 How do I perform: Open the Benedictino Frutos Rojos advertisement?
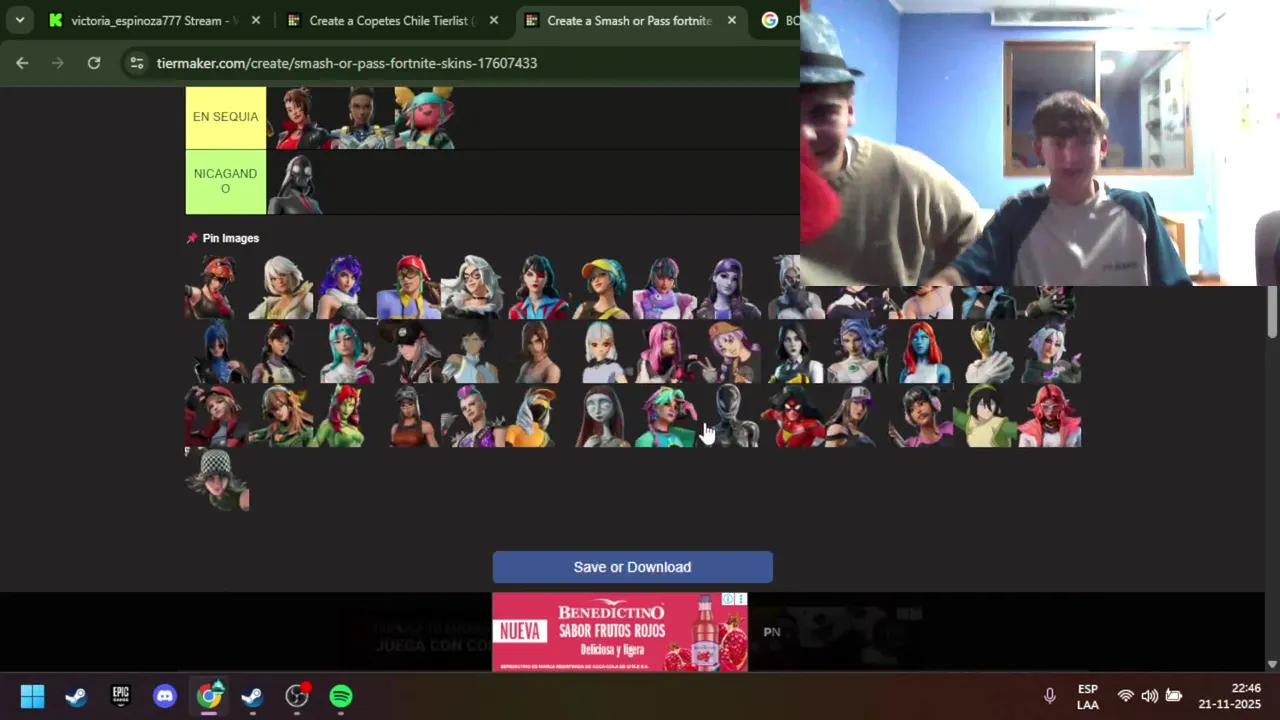pyautogui.click(x=620, y=632)
